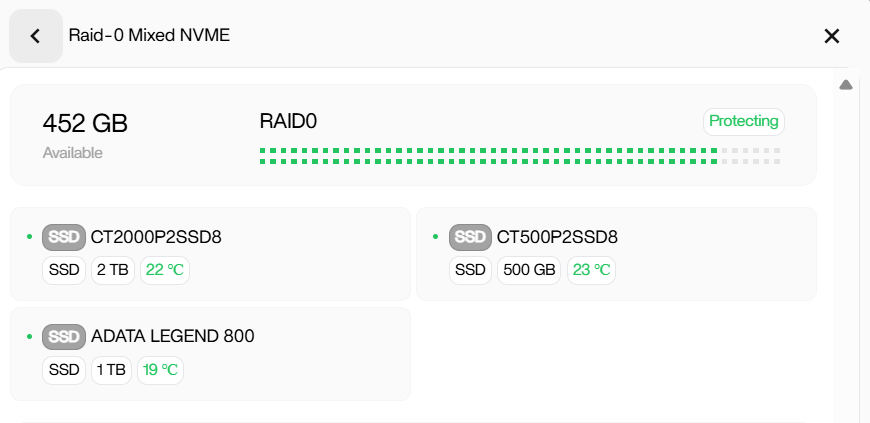
Task: Click the 500 GB capacity tag
Action: (x=526, y=270)
